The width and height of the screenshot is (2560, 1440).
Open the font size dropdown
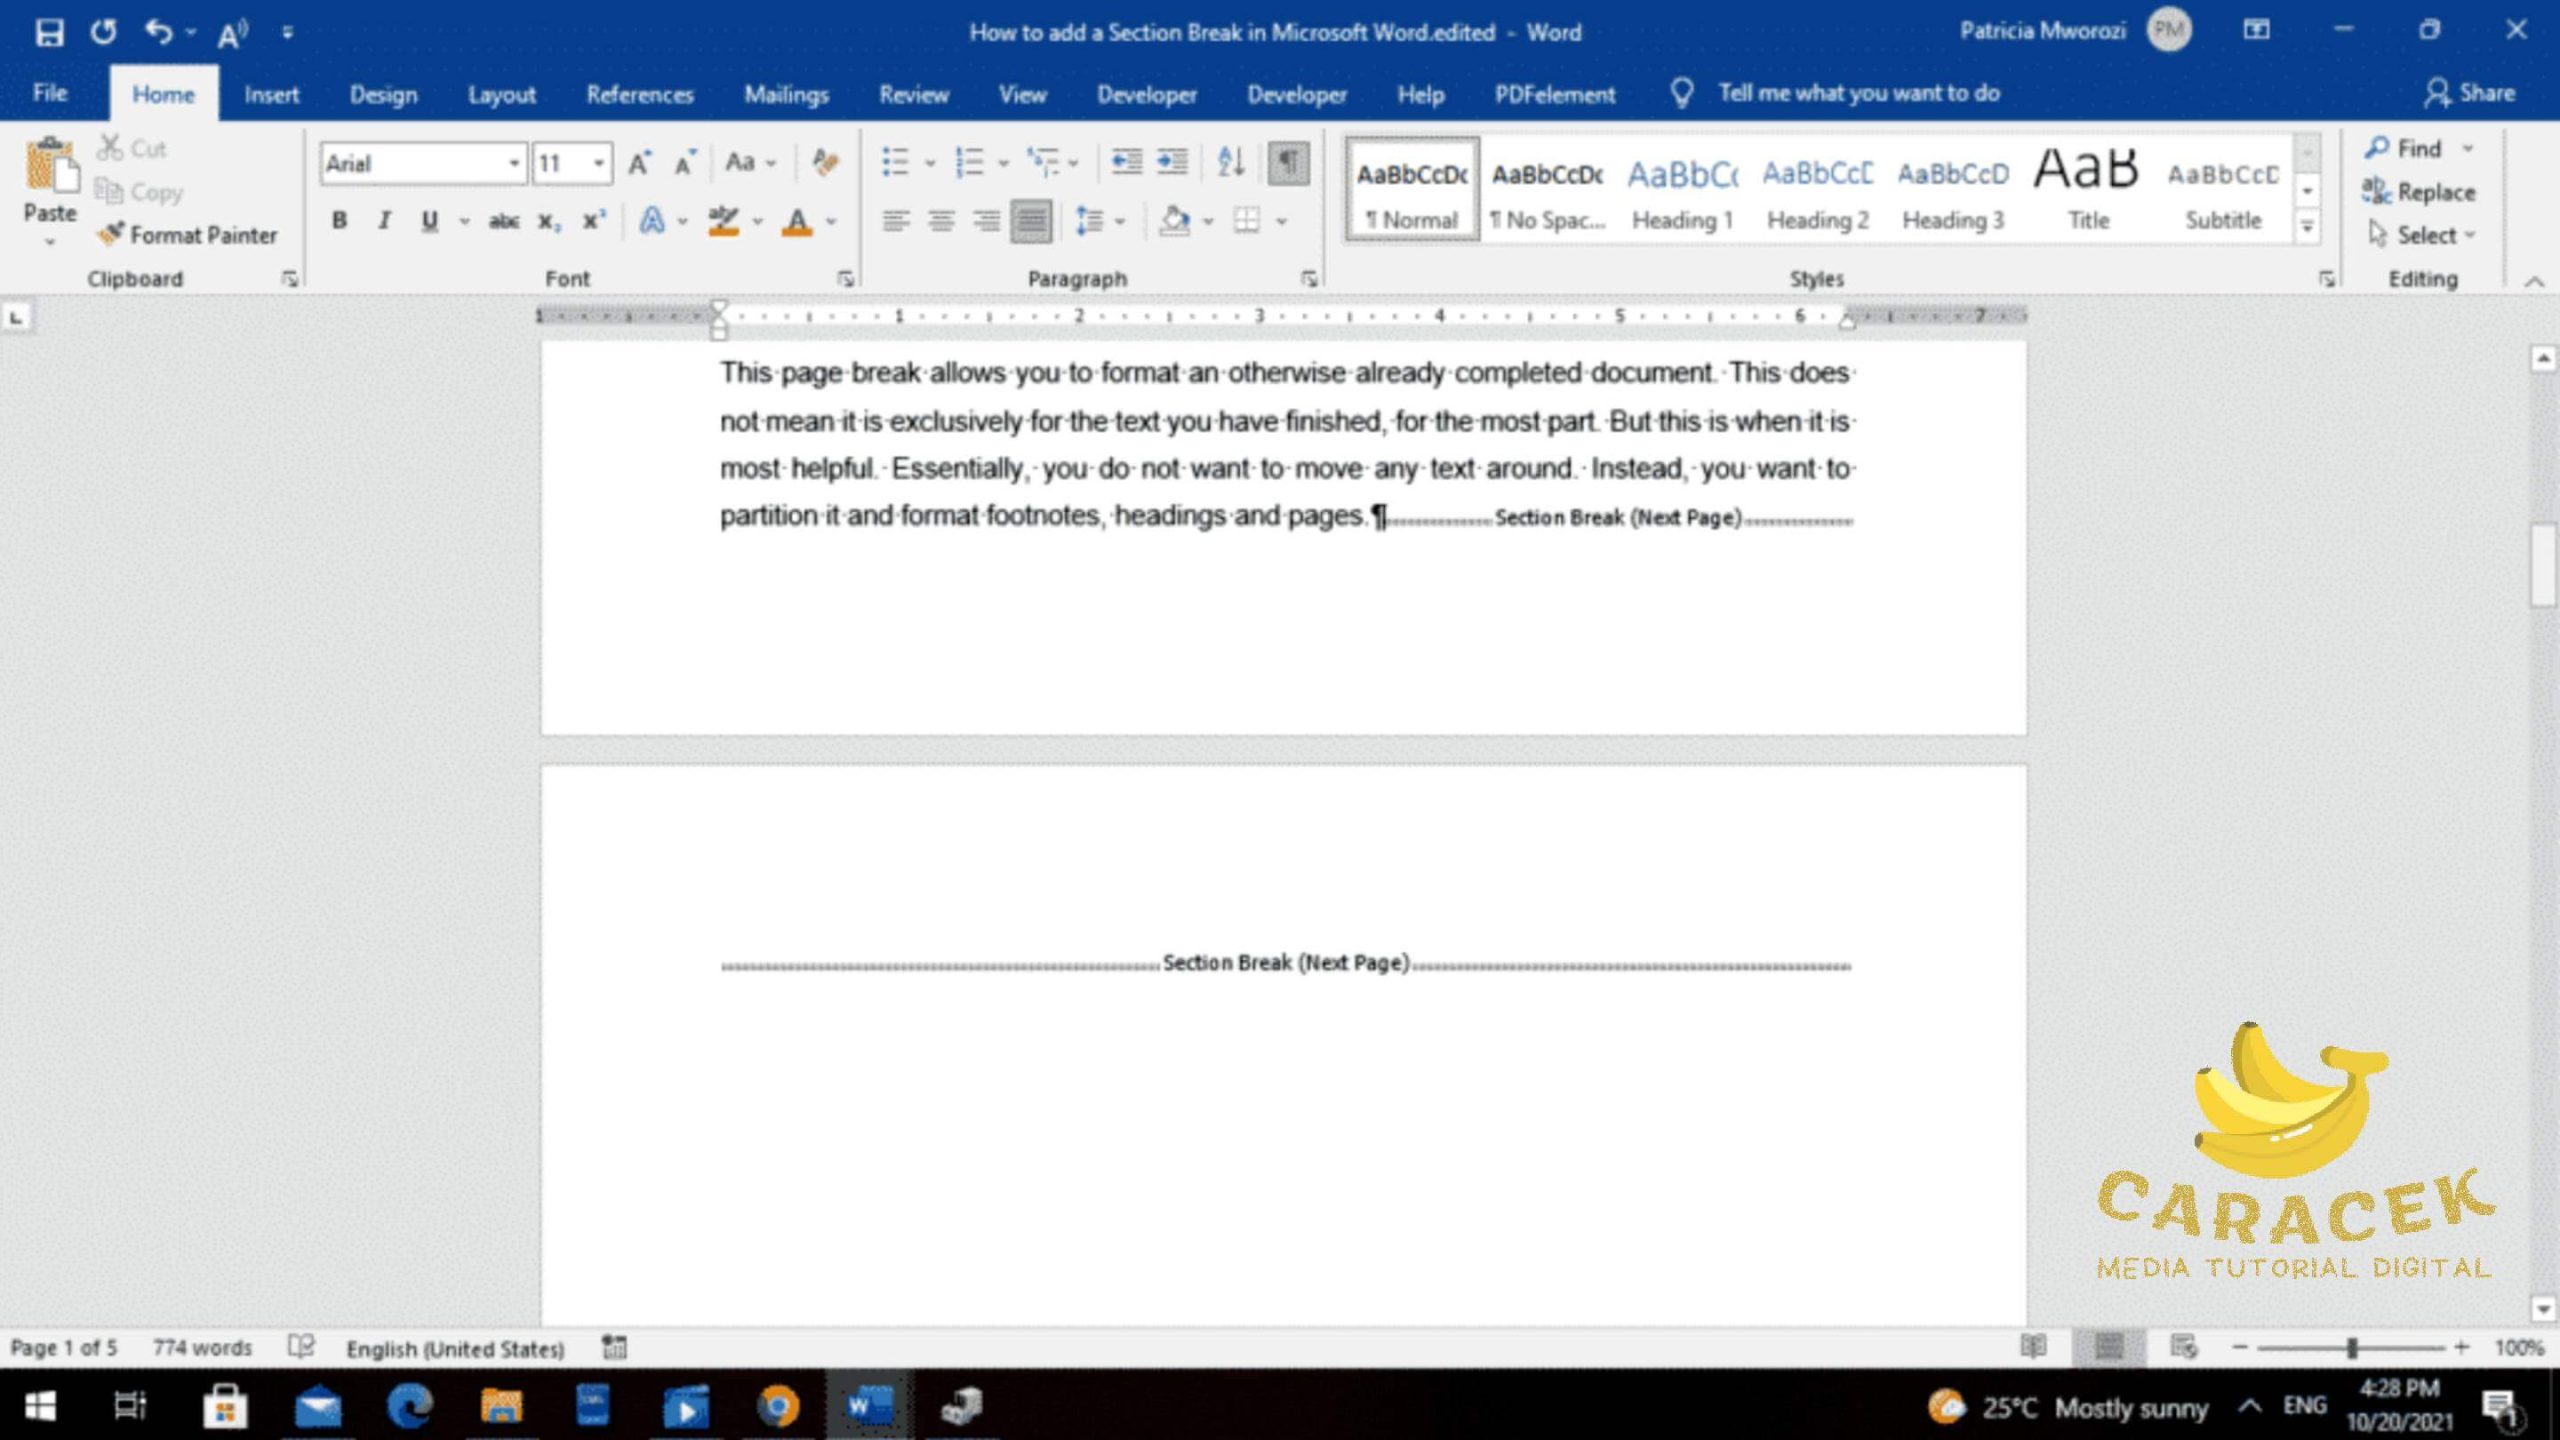click(598, 163)
